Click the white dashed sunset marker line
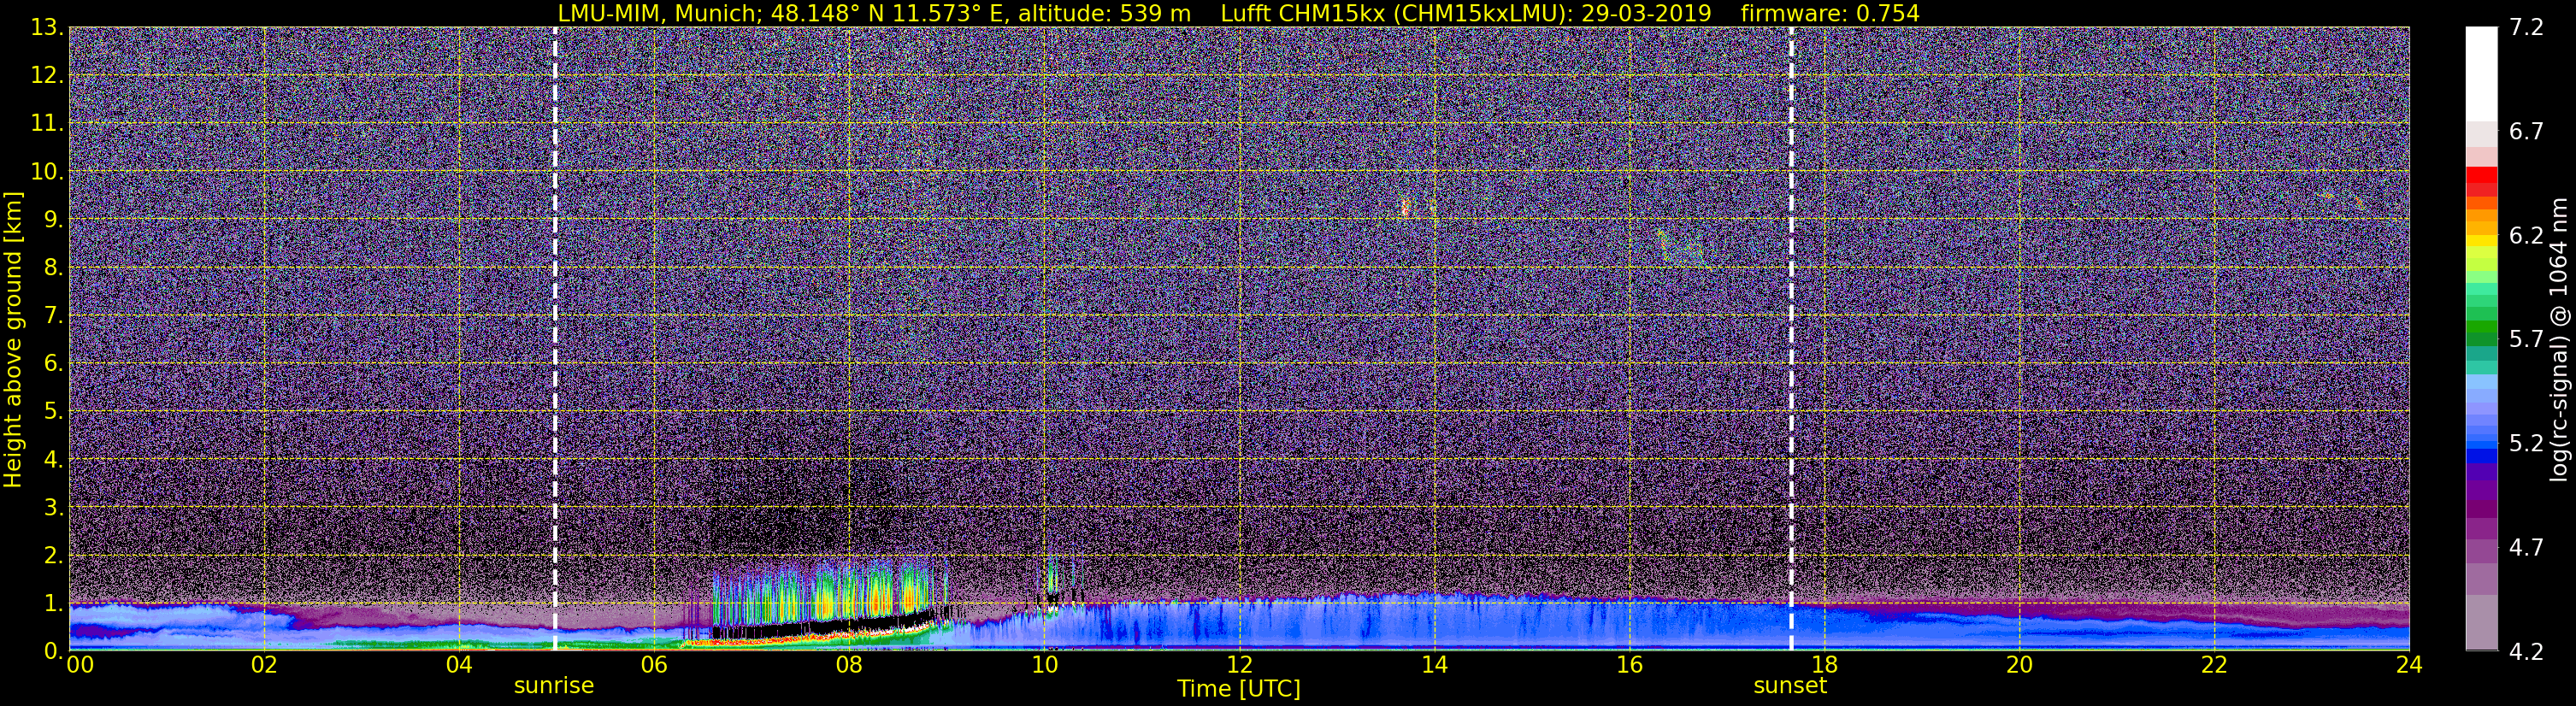The image size is (2576, 706). tap(1791, 339)
